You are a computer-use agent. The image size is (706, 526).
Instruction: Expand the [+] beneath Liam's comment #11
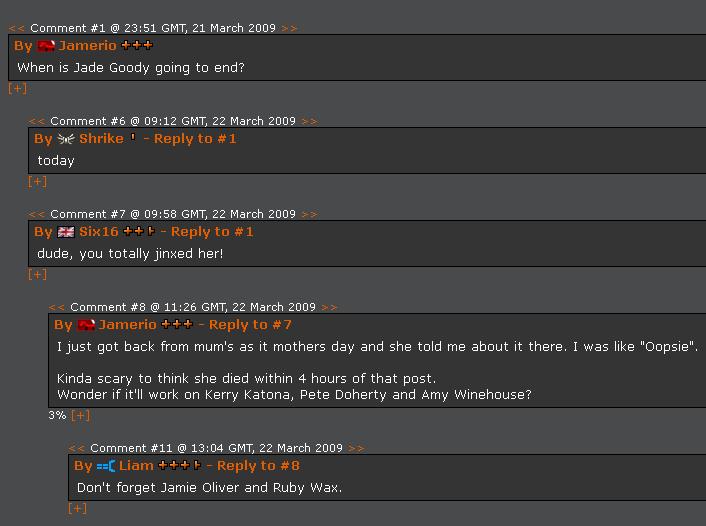coord(77,508)
